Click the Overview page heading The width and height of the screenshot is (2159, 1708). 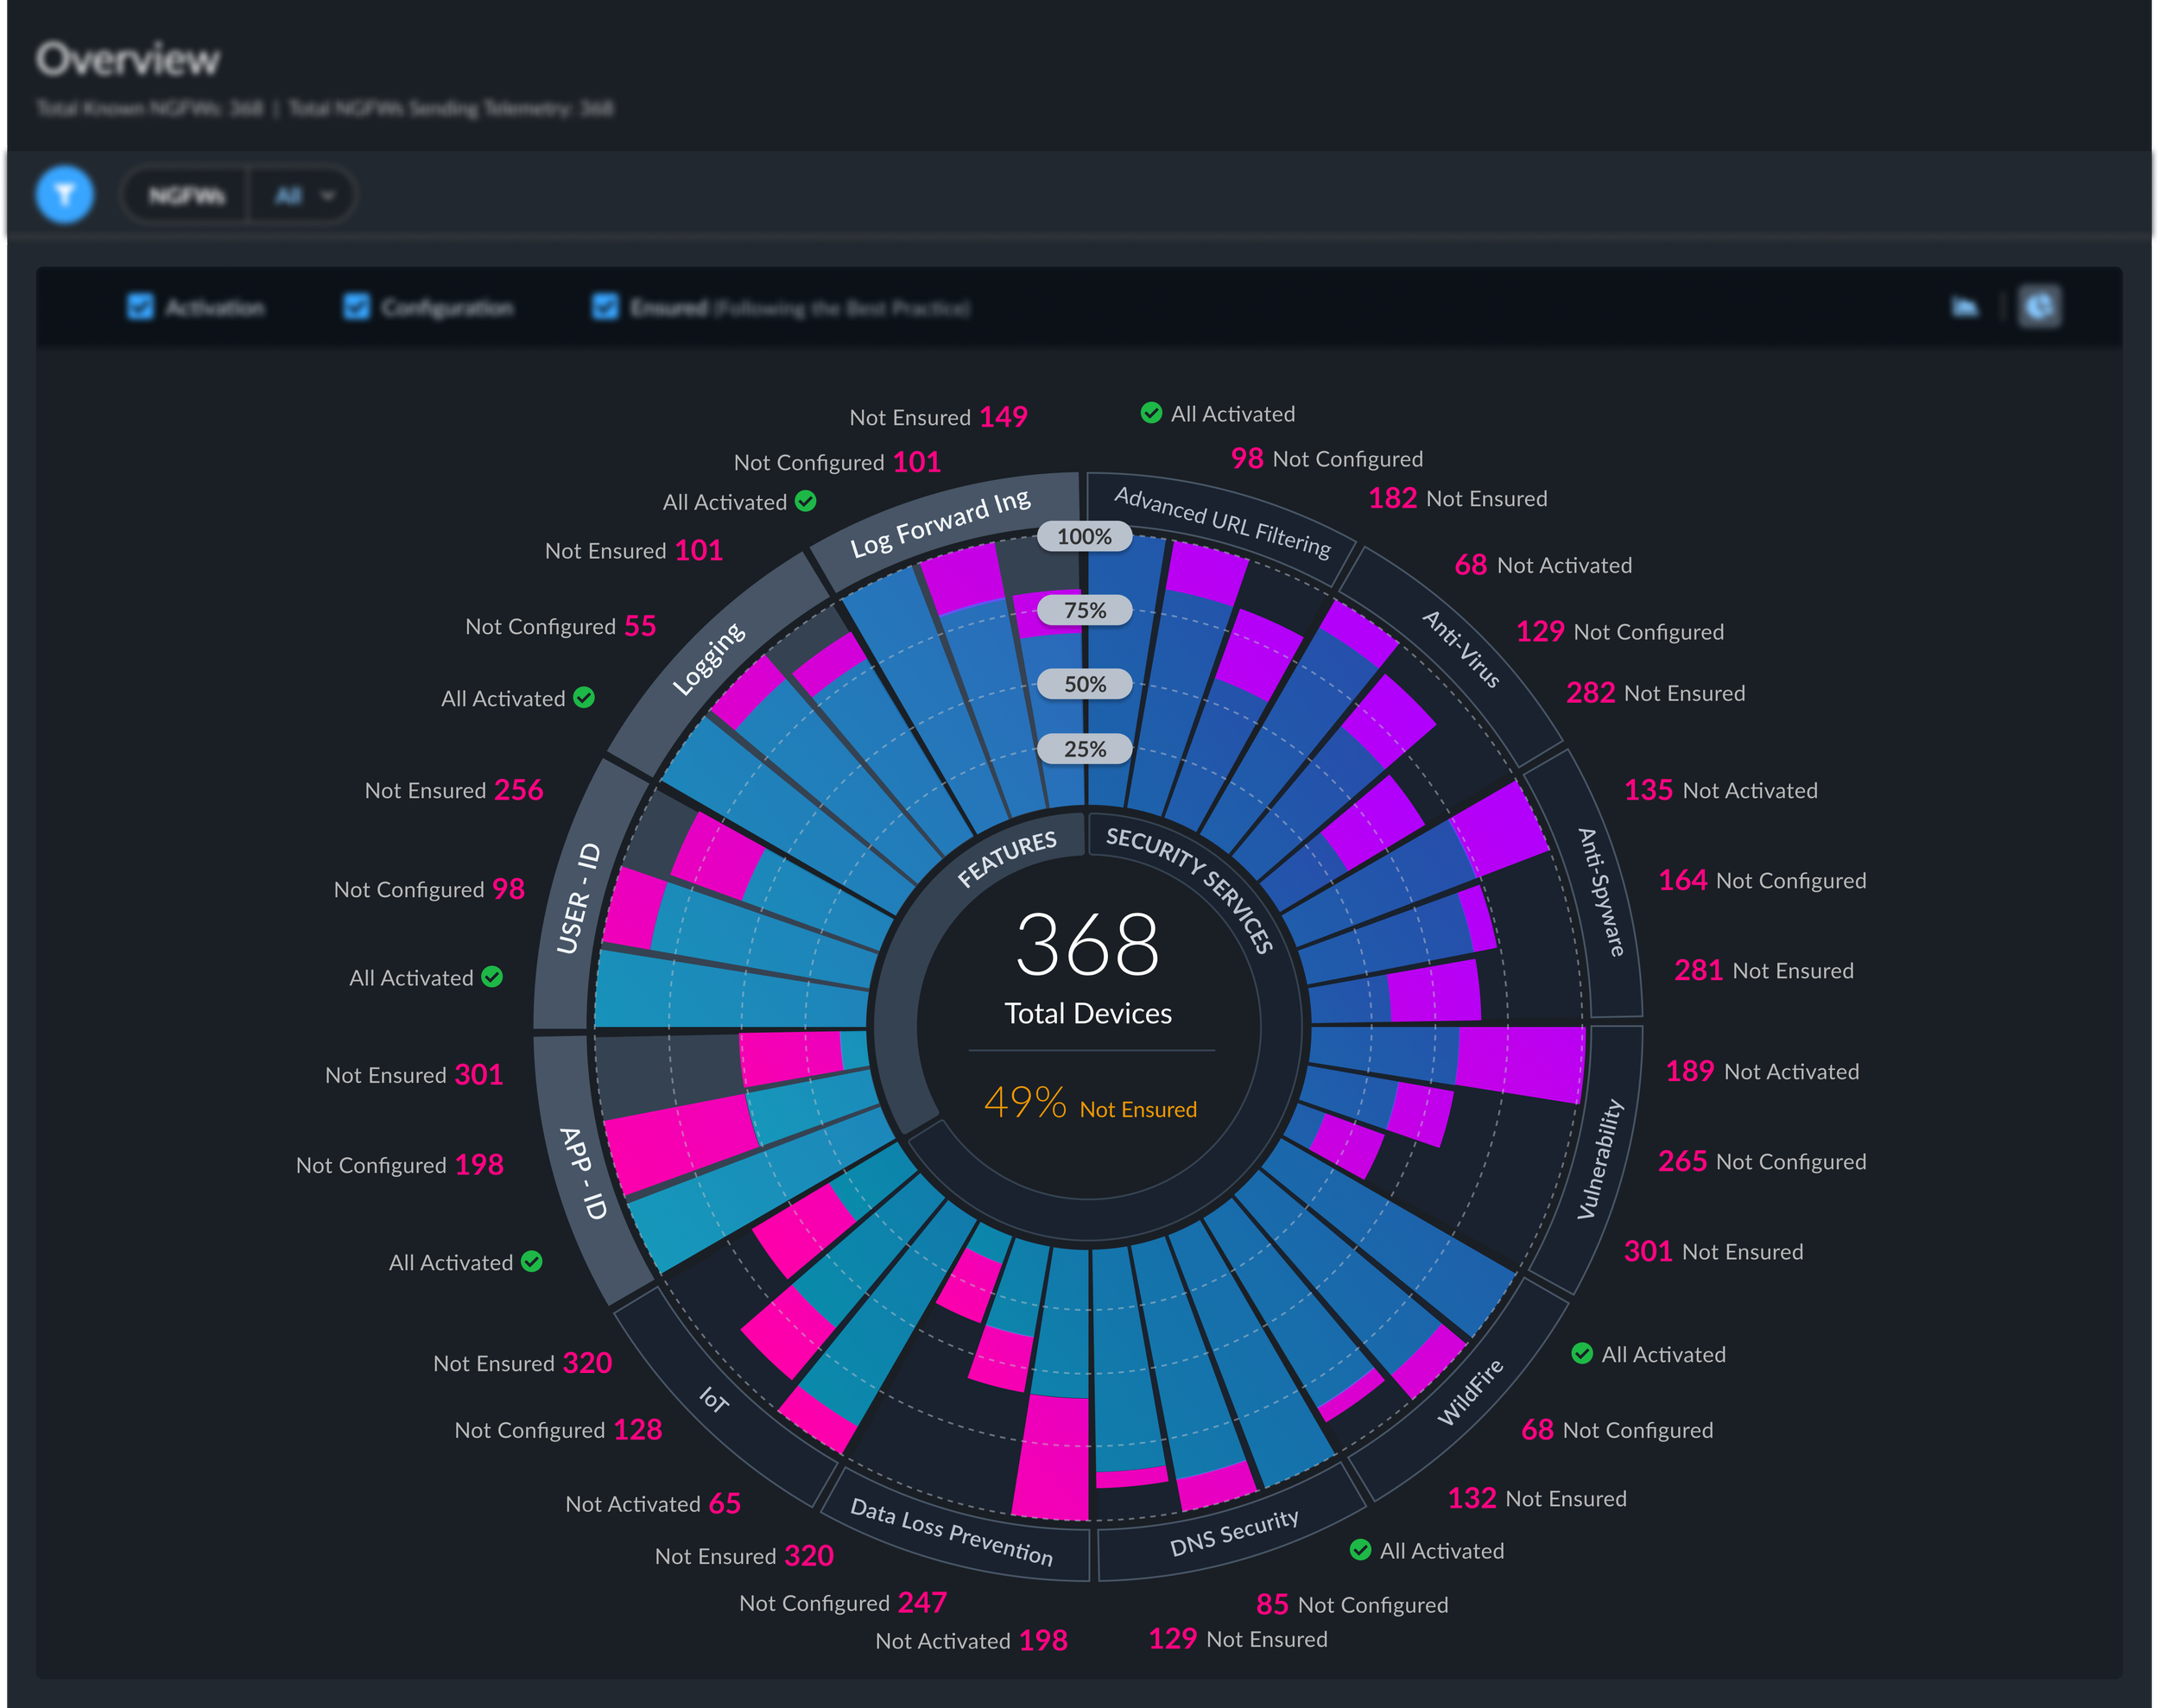pos(128,59)
